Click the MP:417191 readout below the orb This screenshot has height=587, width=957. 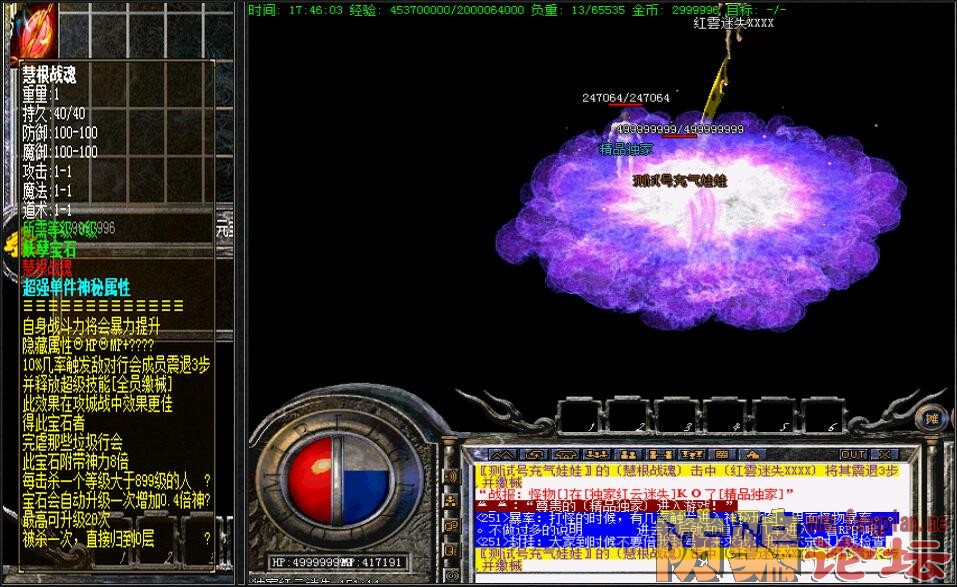pos(371,563)
